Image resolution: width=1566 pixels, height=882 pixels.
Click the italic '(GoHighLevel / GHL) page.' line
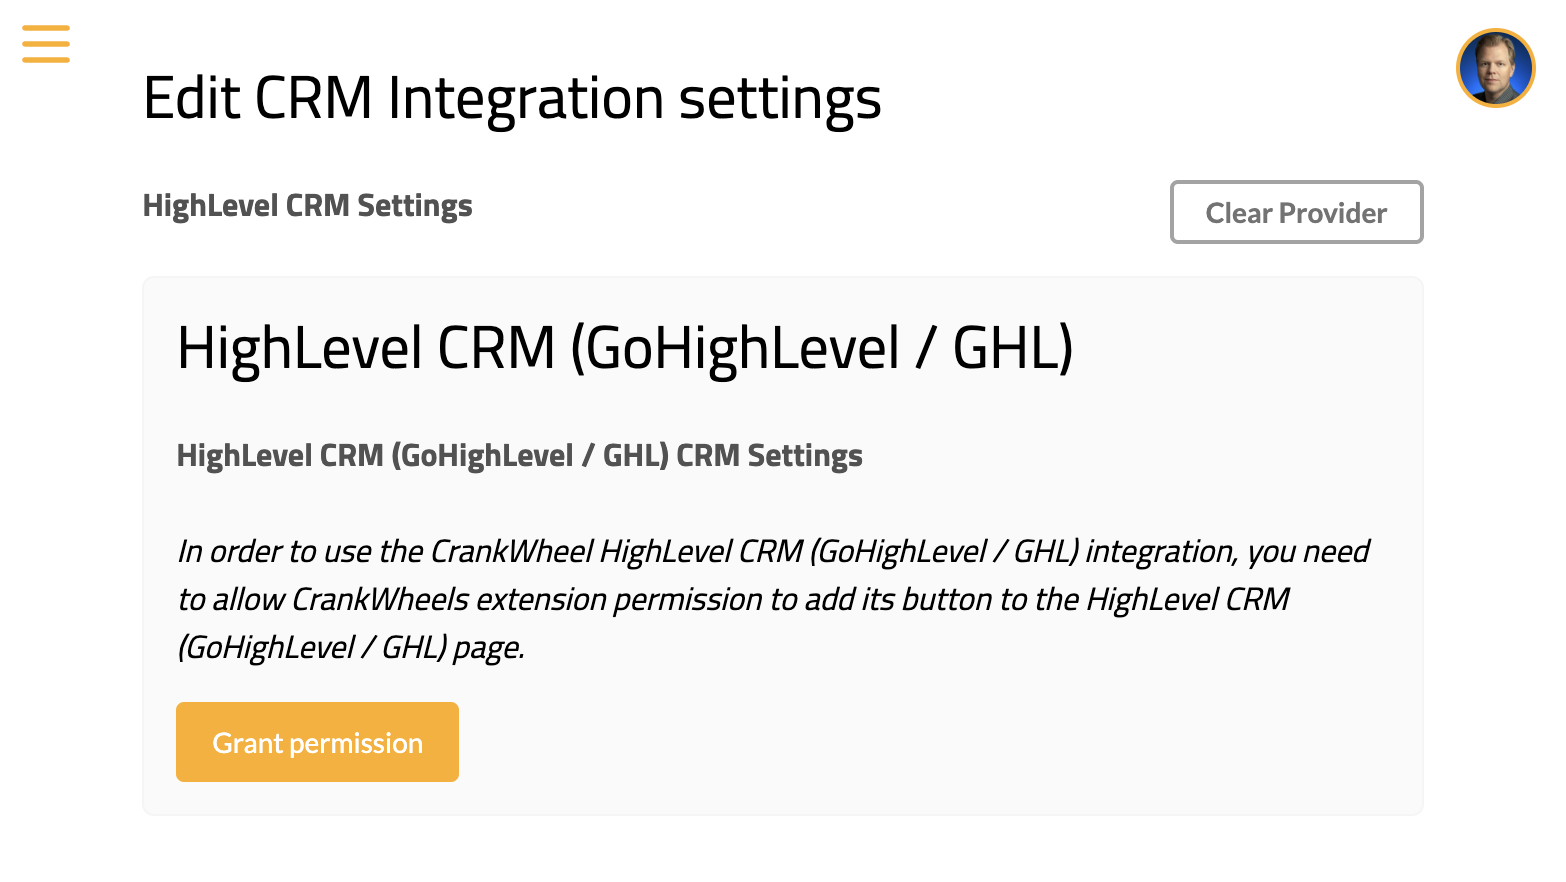pyautogui.click(x=350, y=648)
